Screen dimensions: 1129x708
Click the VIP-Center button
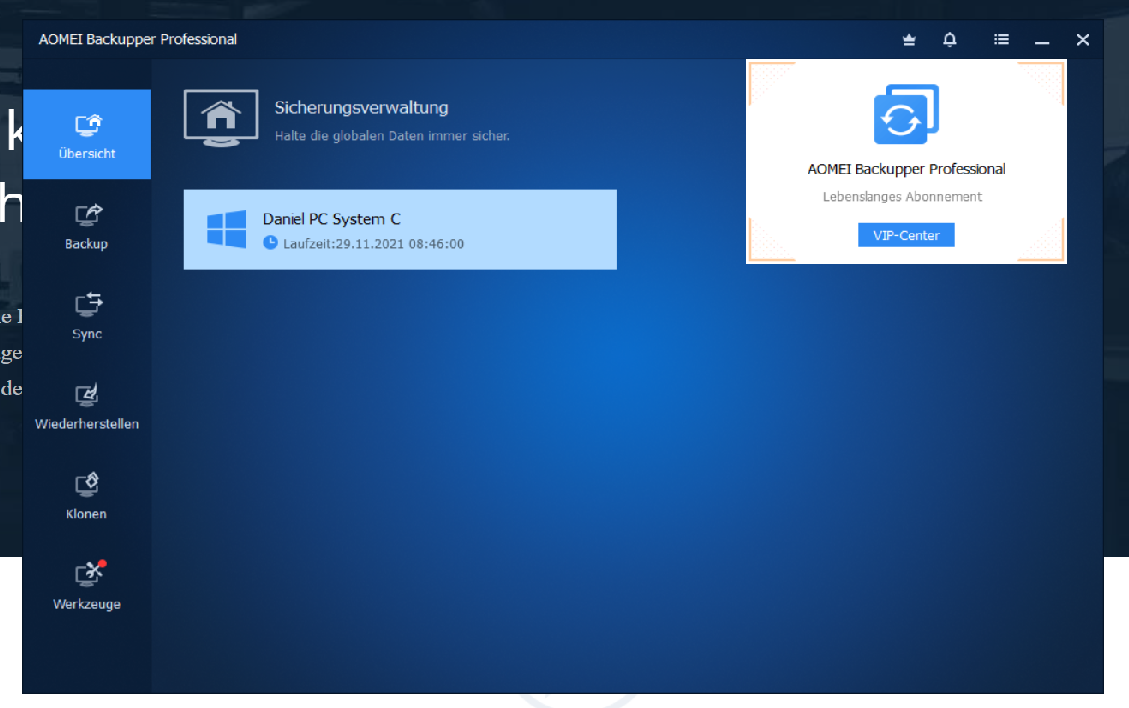(x=906, y=235)
